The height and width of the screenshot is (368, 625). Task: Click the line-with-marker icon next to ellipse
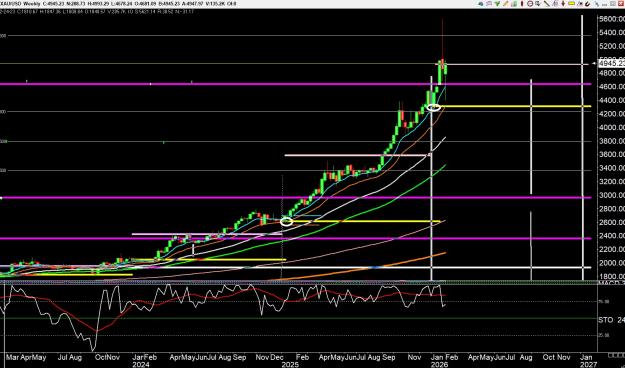point(580,4)
